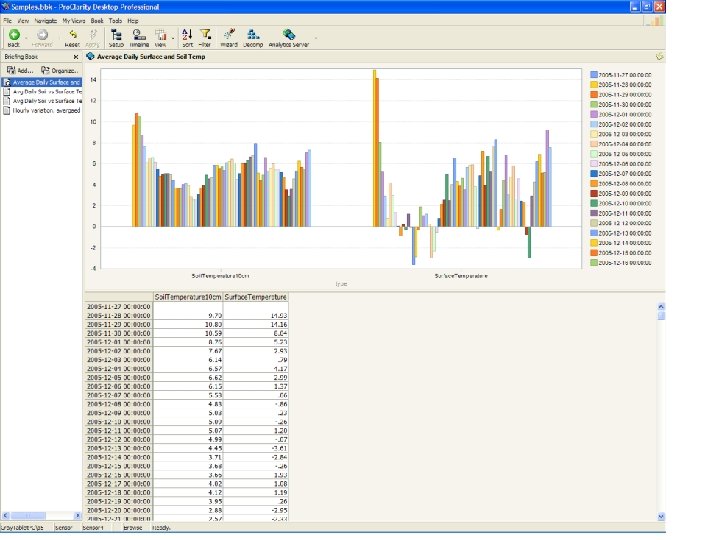Open the Decomp tool
720x540 pixels.
click(253, 36)
